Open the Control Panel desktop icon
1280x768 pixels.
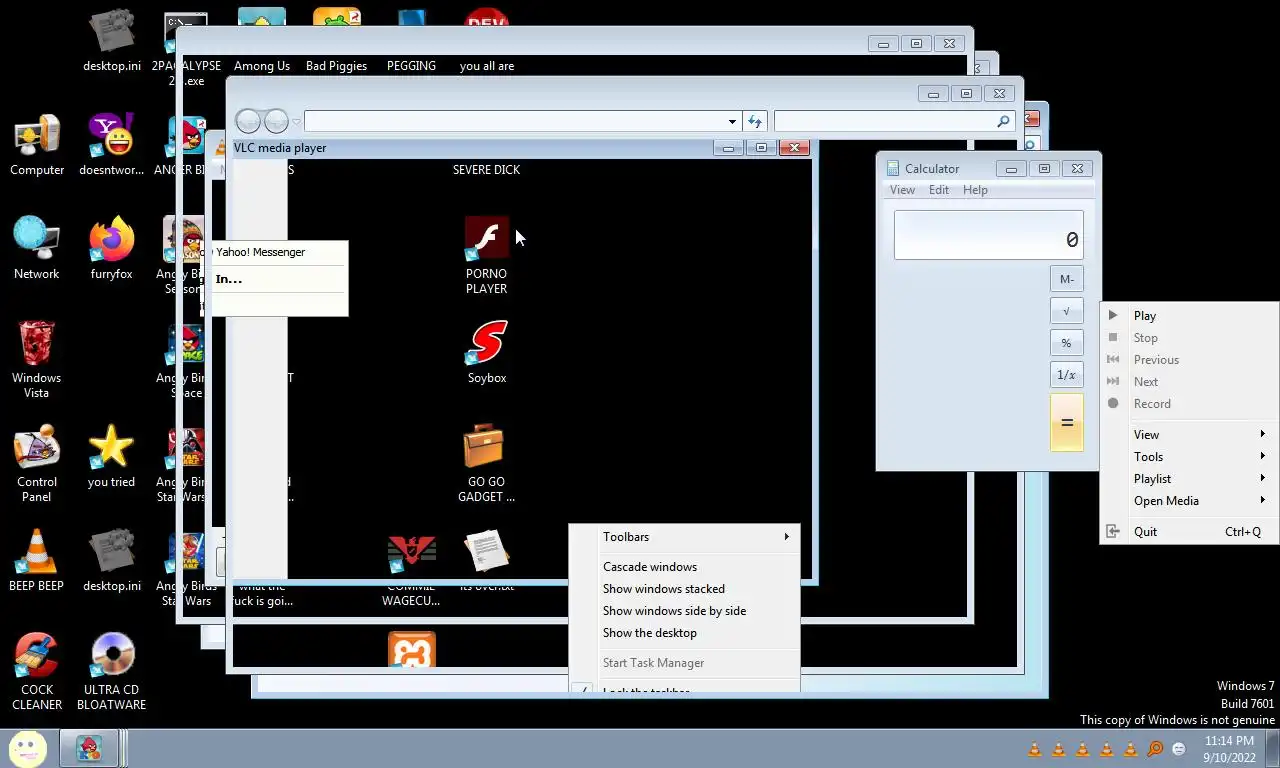pos(37,449)
